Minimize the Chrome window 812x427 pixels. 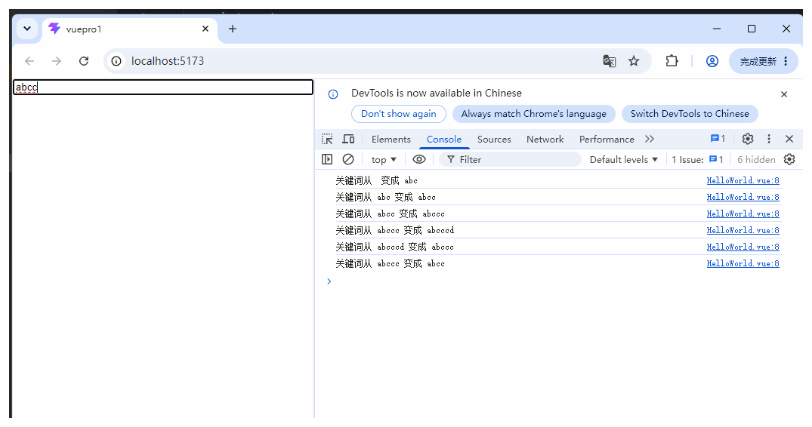(x=717, y=29)
